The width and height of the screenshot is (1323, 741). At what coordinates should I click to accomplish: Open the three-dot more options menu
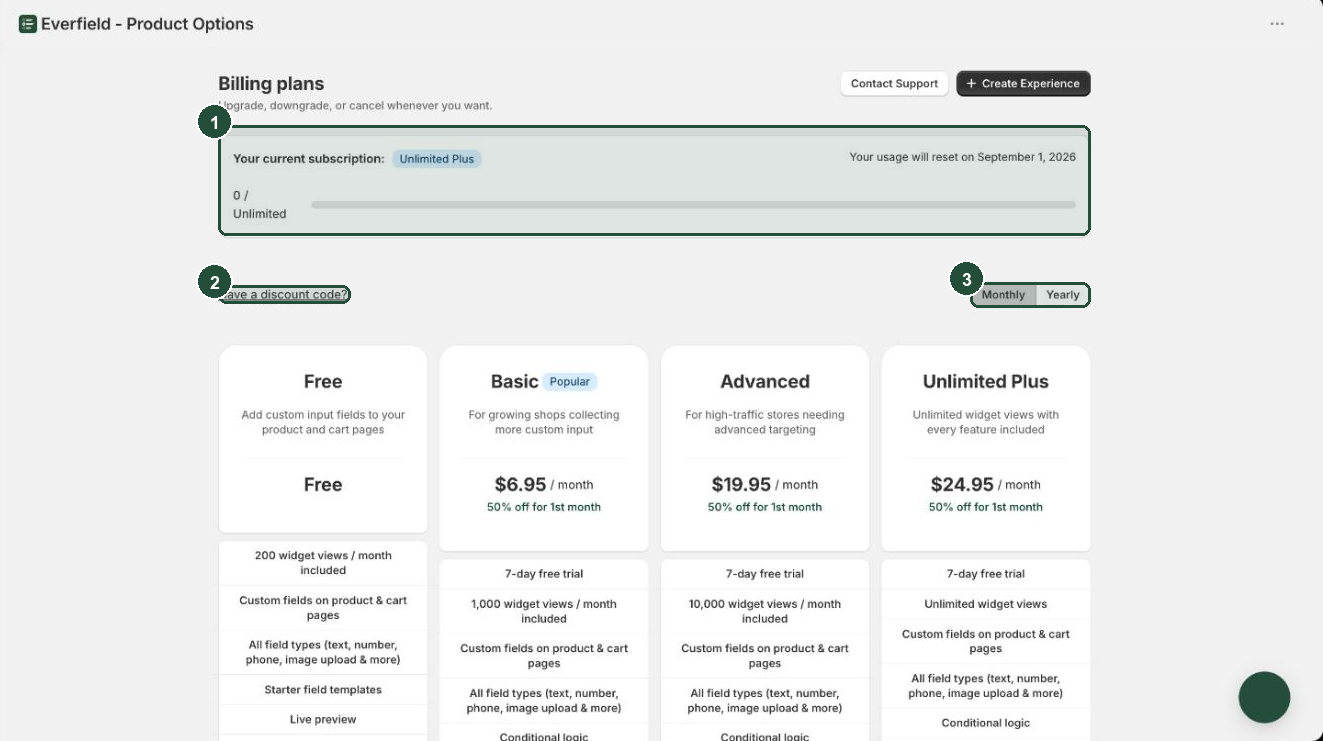[1277, 24]
